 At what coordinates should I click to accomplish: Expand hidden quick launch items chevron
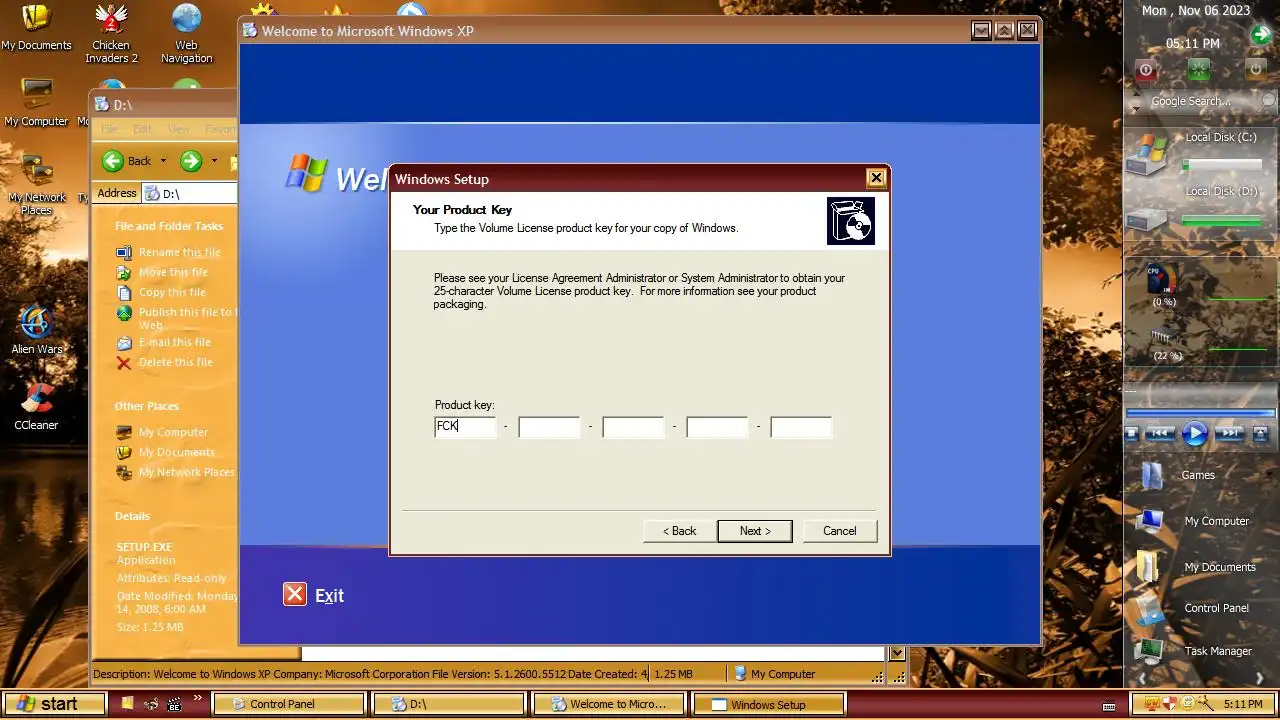pos(198,698)
